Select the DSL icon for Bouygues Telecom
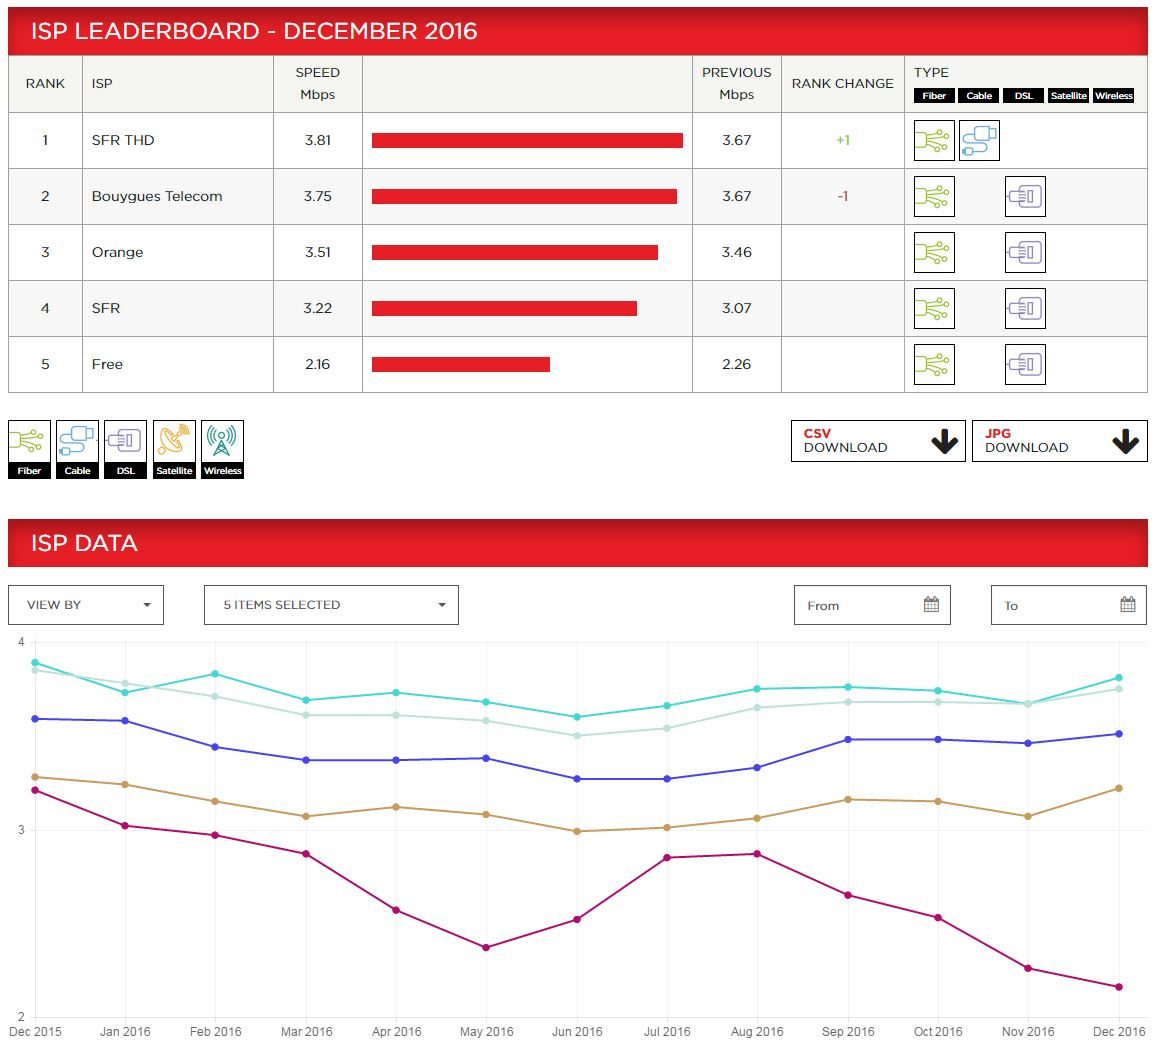This screenshot has height=1047, width=1160. (1025, 196)
